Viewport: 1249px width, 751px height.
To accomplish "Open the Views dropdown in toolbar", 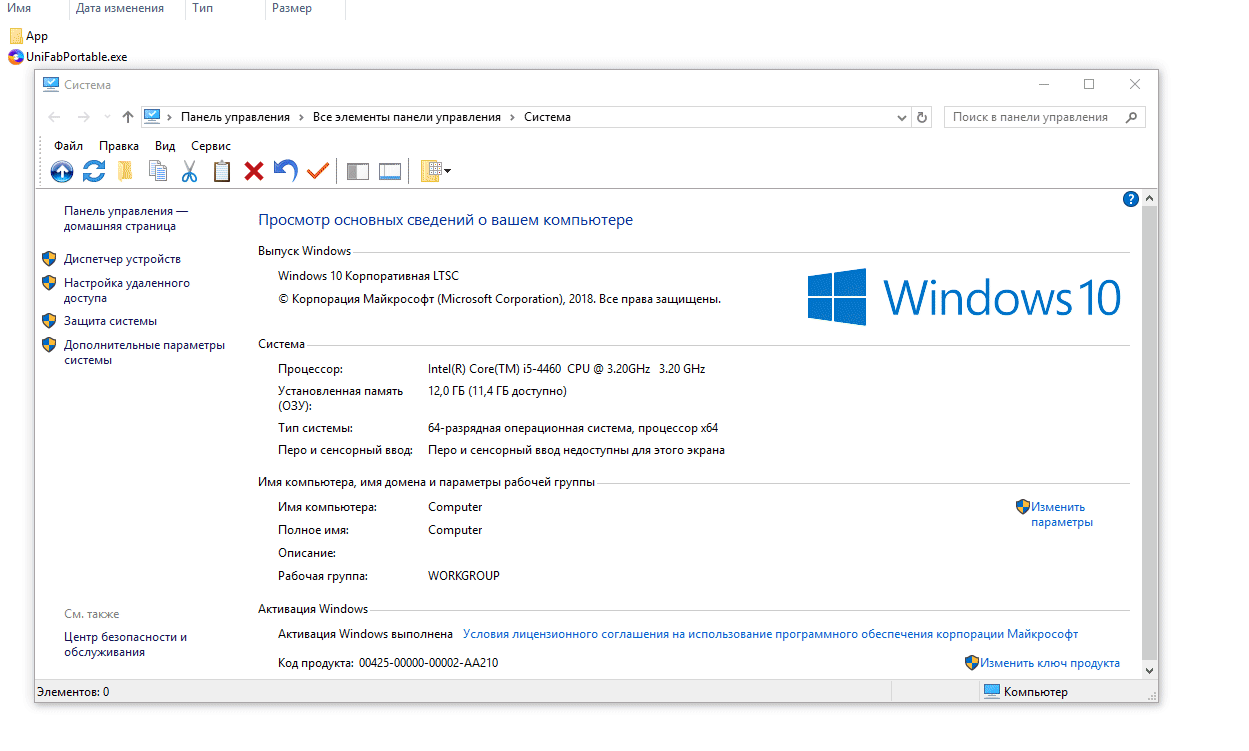I will [x=435, y=171].
